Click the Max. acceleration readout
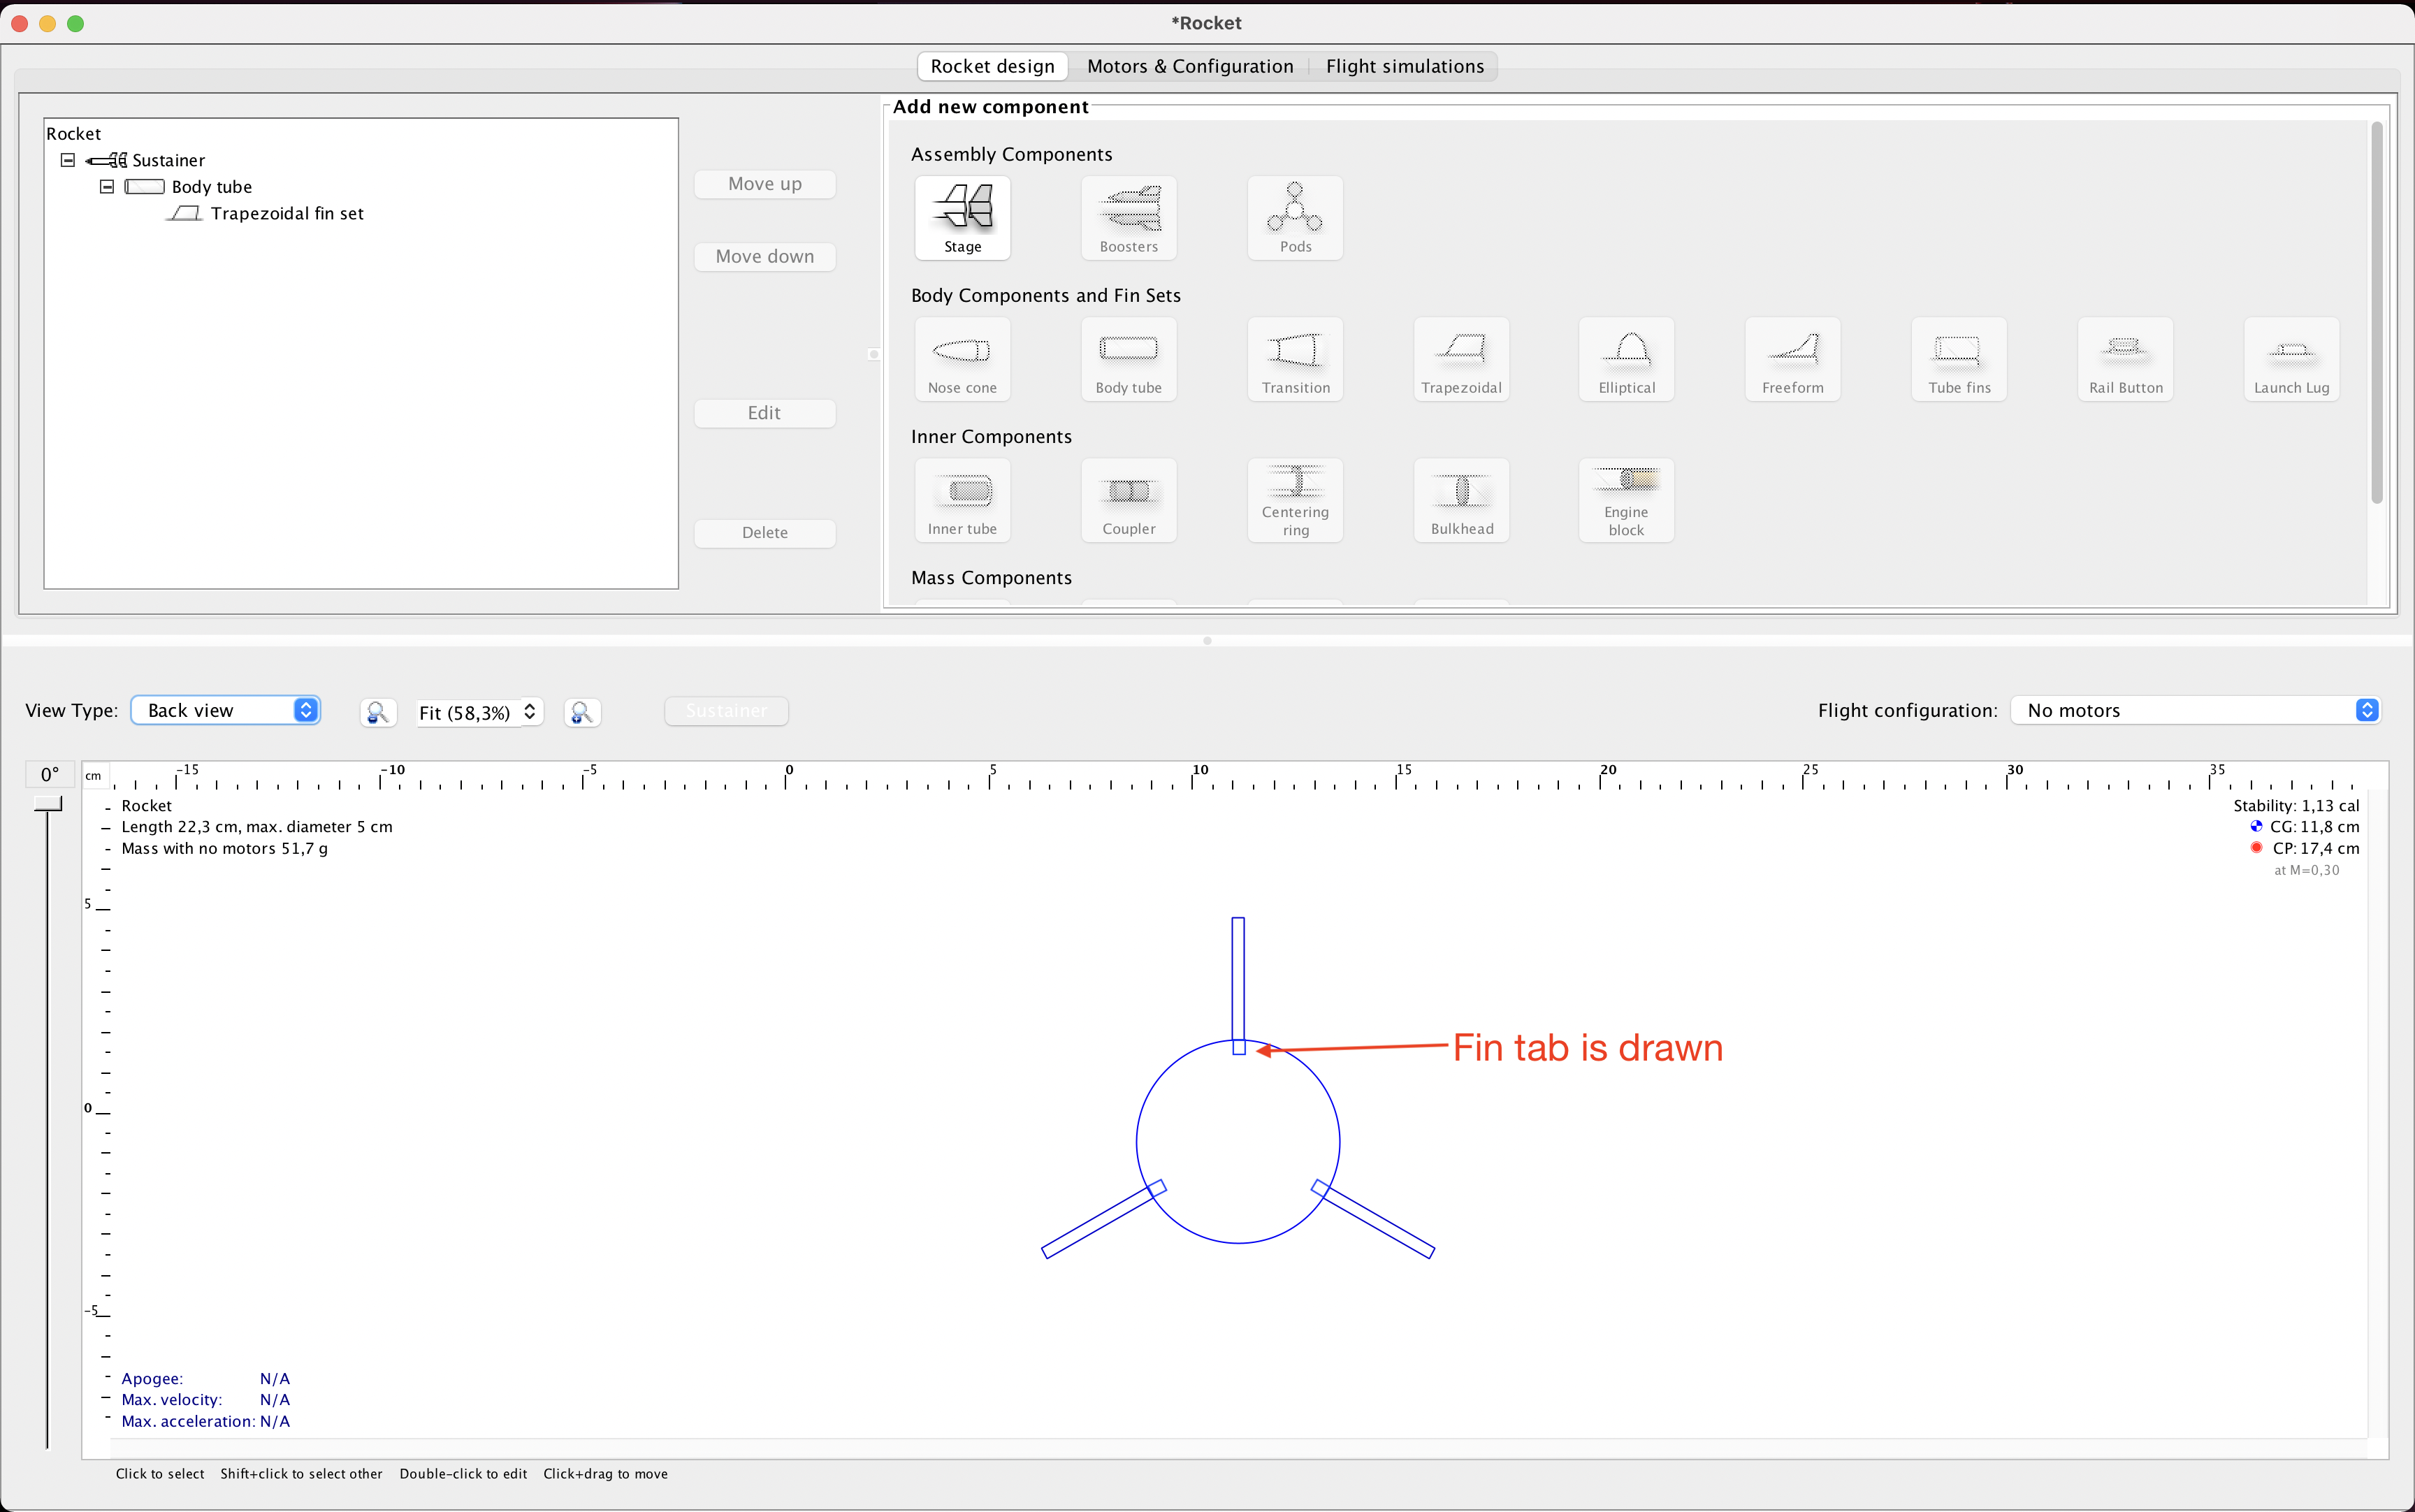This screenshot has width=2415, height=1512. pos(205,1421)
